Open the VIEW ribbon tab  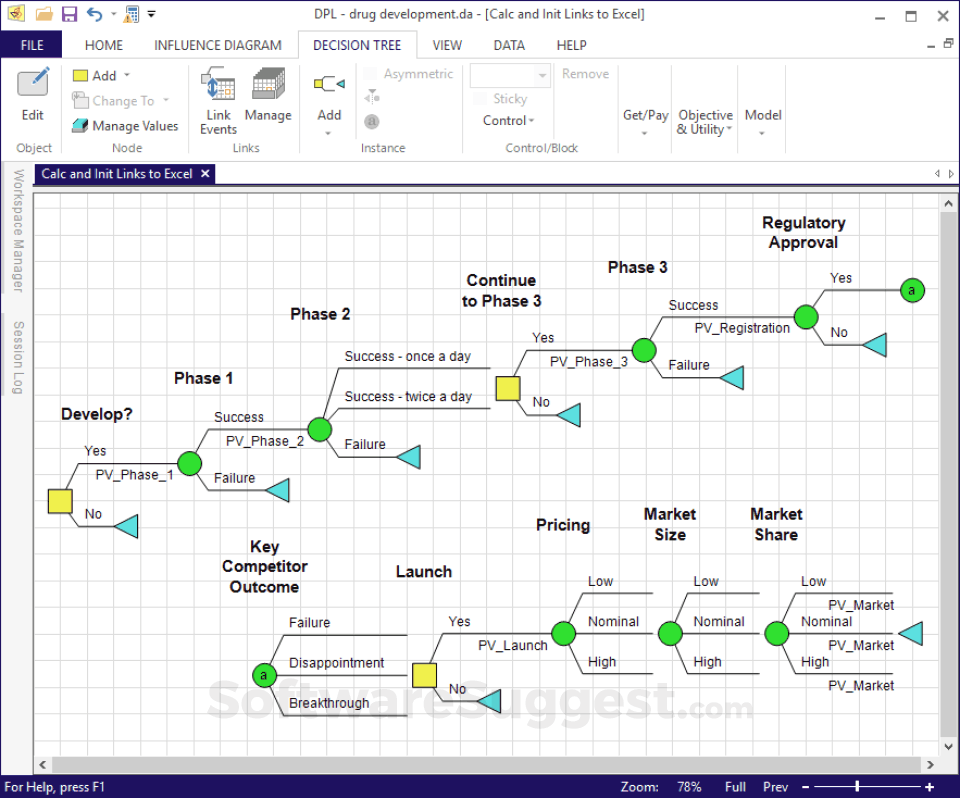click(x=447, y=45)
